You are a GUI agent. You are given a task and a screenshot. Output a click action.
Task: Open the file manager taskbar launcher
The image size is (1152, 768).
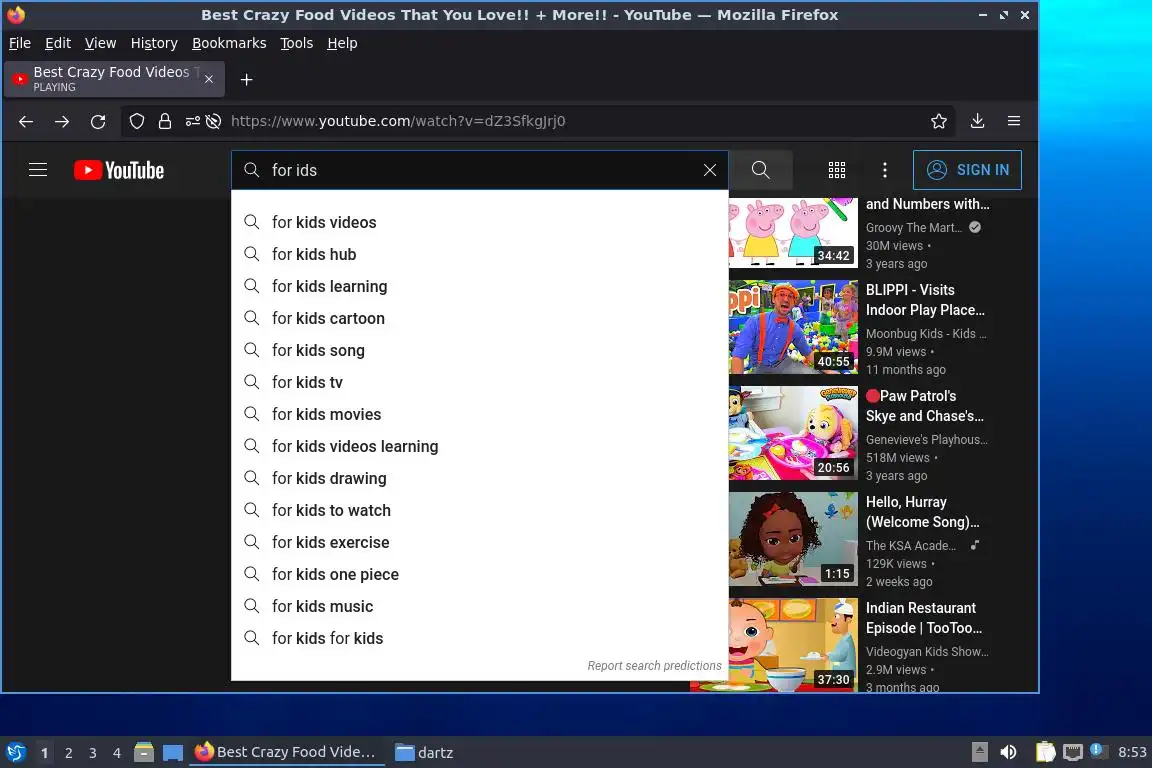tap(144, 752)
